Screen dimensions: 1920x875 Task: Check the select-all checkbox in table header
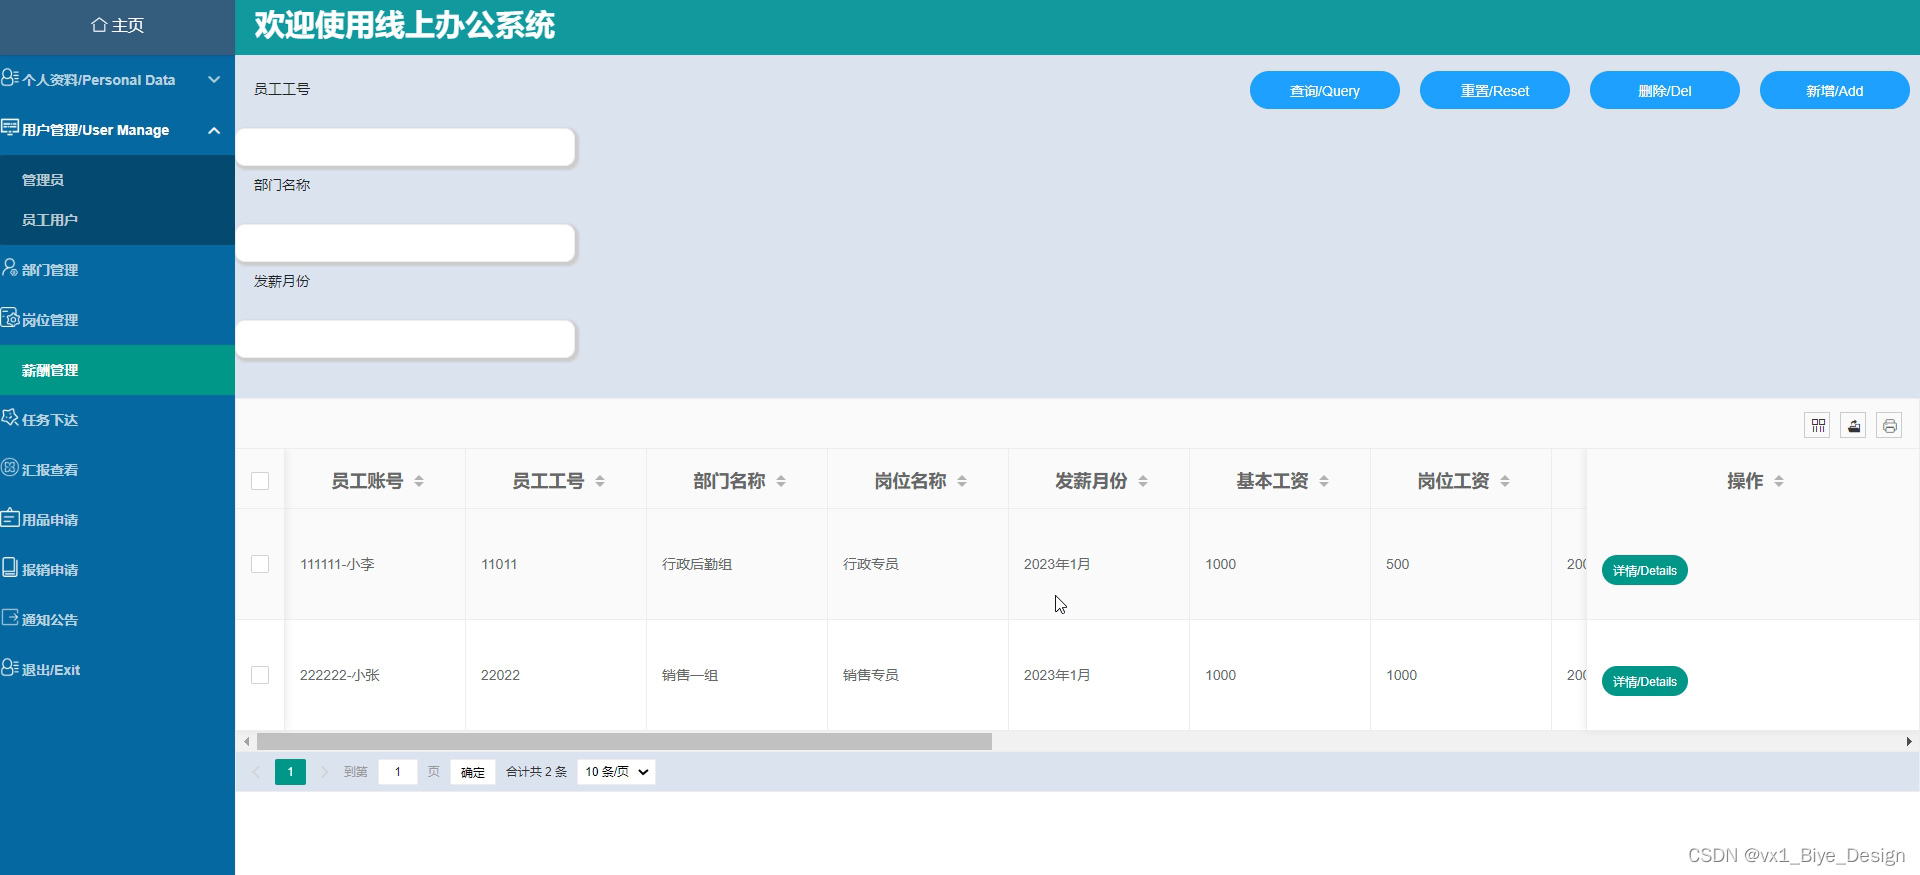260,481
